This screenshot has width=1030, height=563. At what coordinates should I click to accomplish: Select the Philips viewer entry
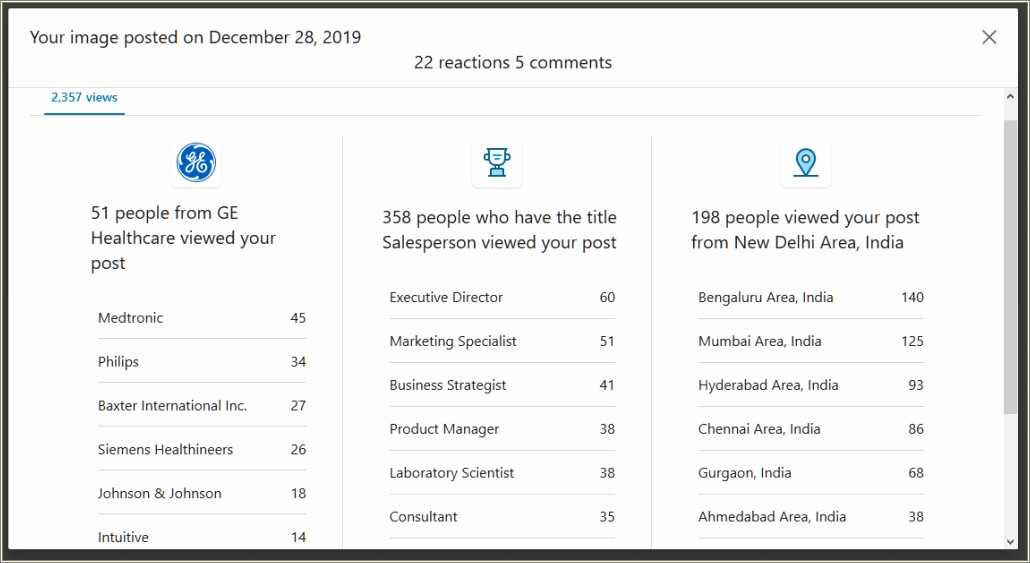[x=202, y=362]
